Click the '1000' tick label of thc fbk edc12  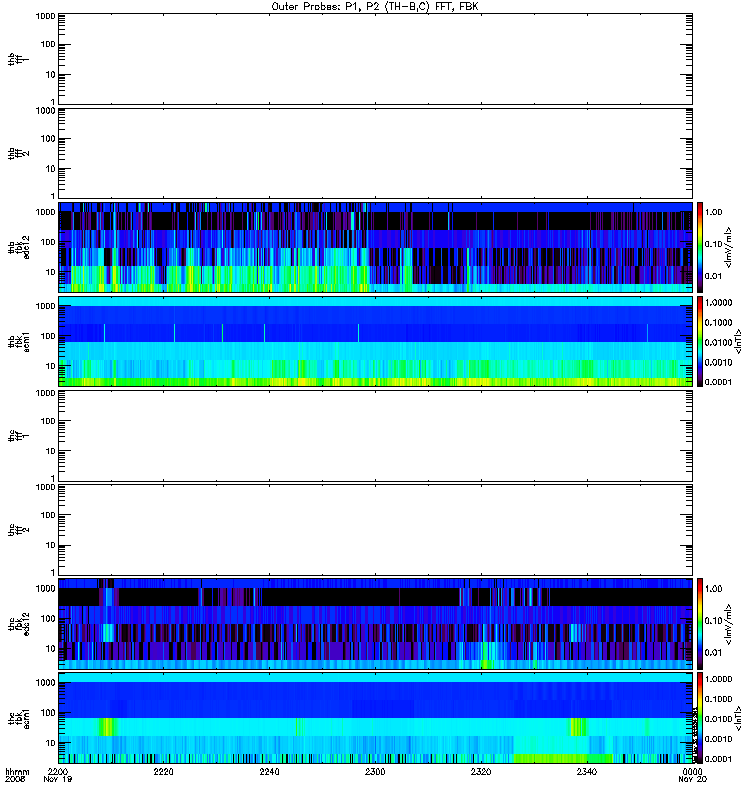tap(45, 588)
